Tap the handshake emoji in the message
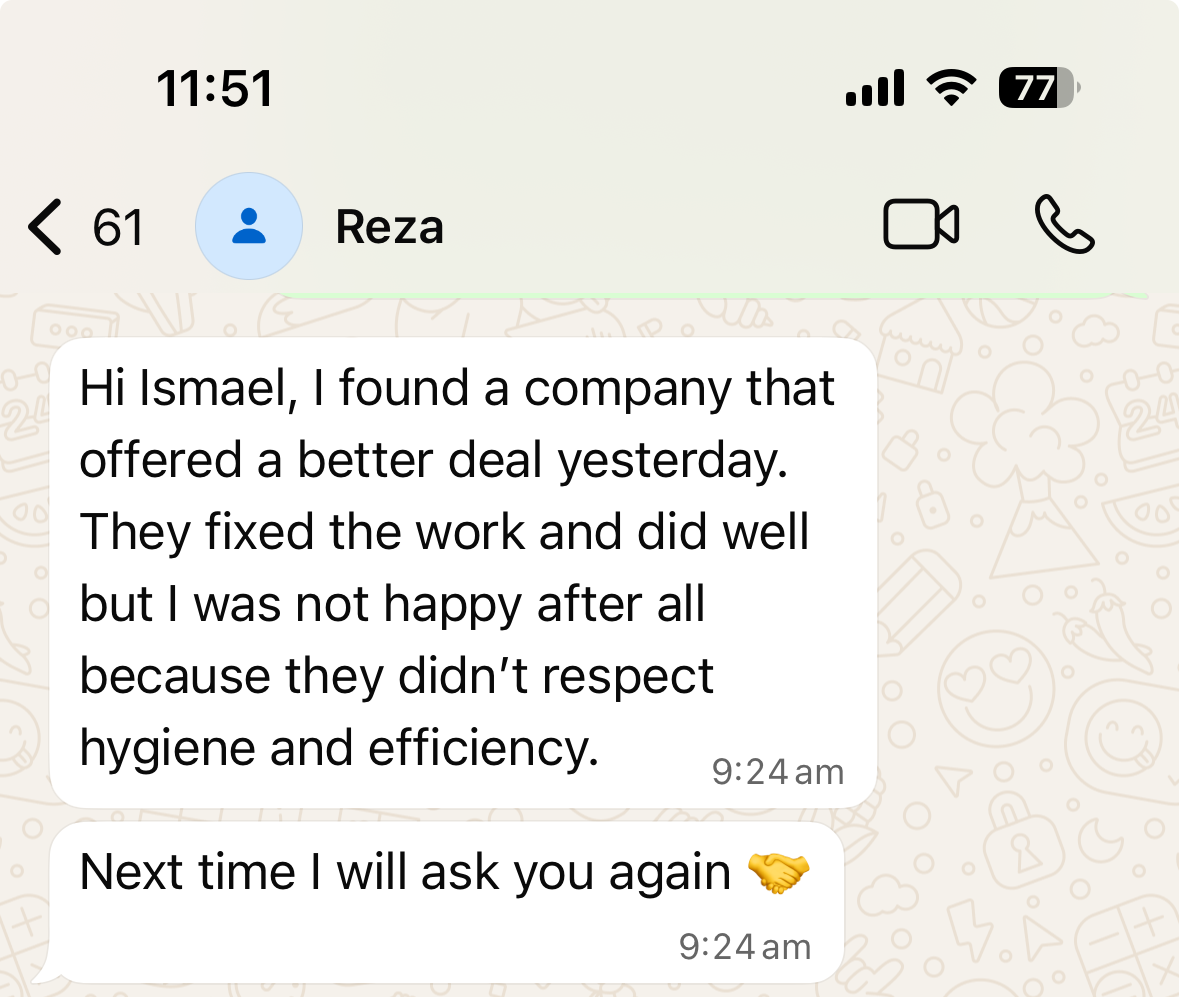 click(778, 873)
